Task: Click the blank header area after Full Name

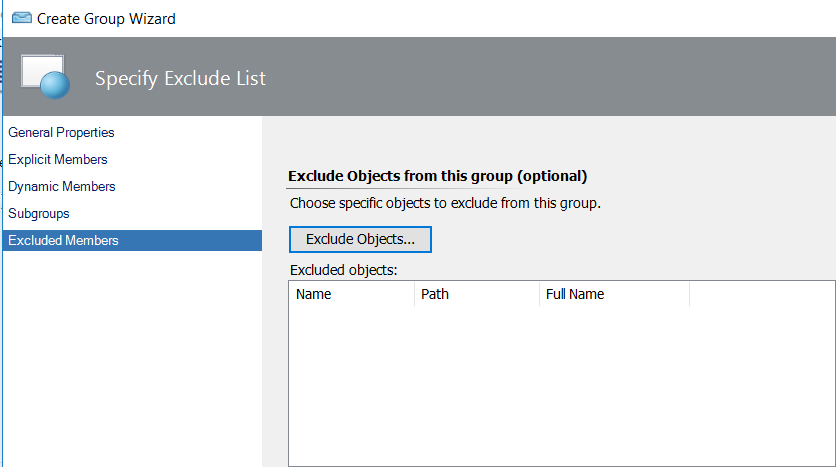Action: pyautogui.click(x=762, y=294)
